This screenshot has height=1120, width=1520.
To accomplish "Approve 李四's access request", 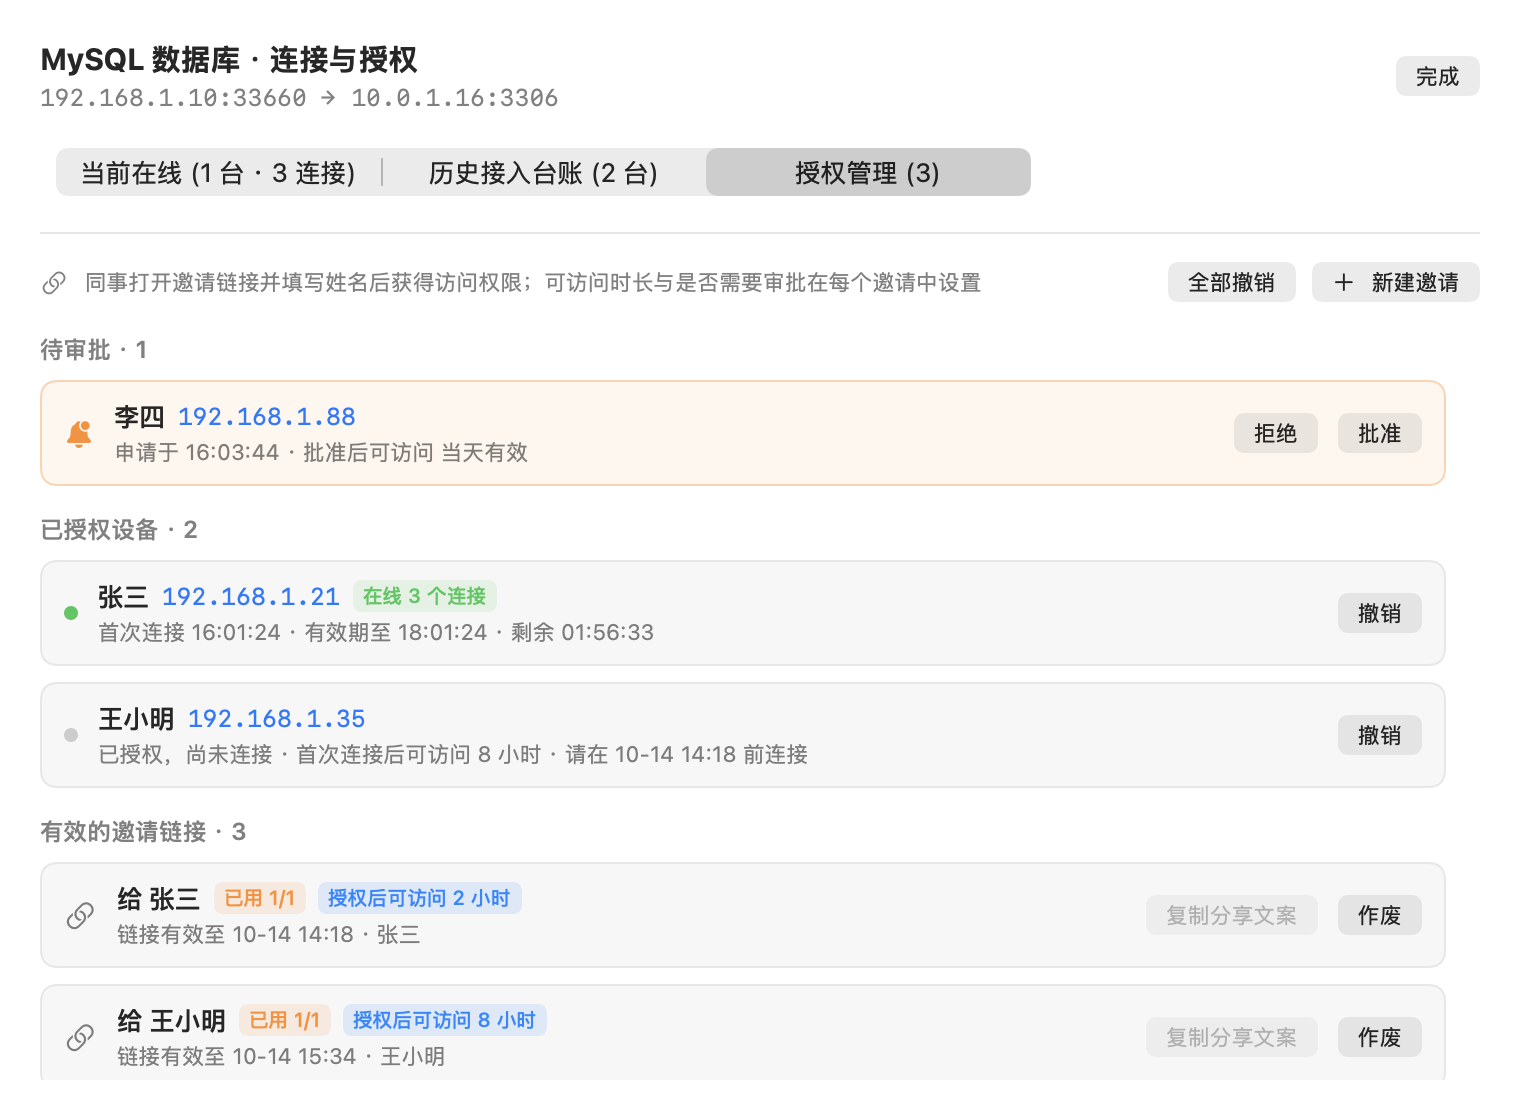I will (1379, 433).
